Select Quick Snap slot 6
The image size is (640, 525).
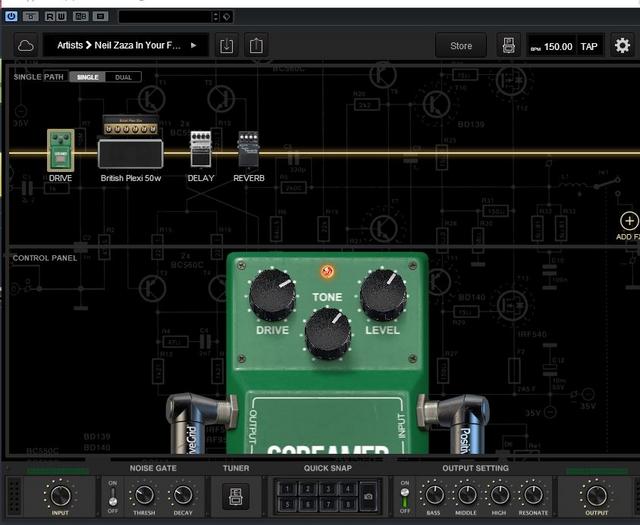pyautogui.click(x=308, y=505)
